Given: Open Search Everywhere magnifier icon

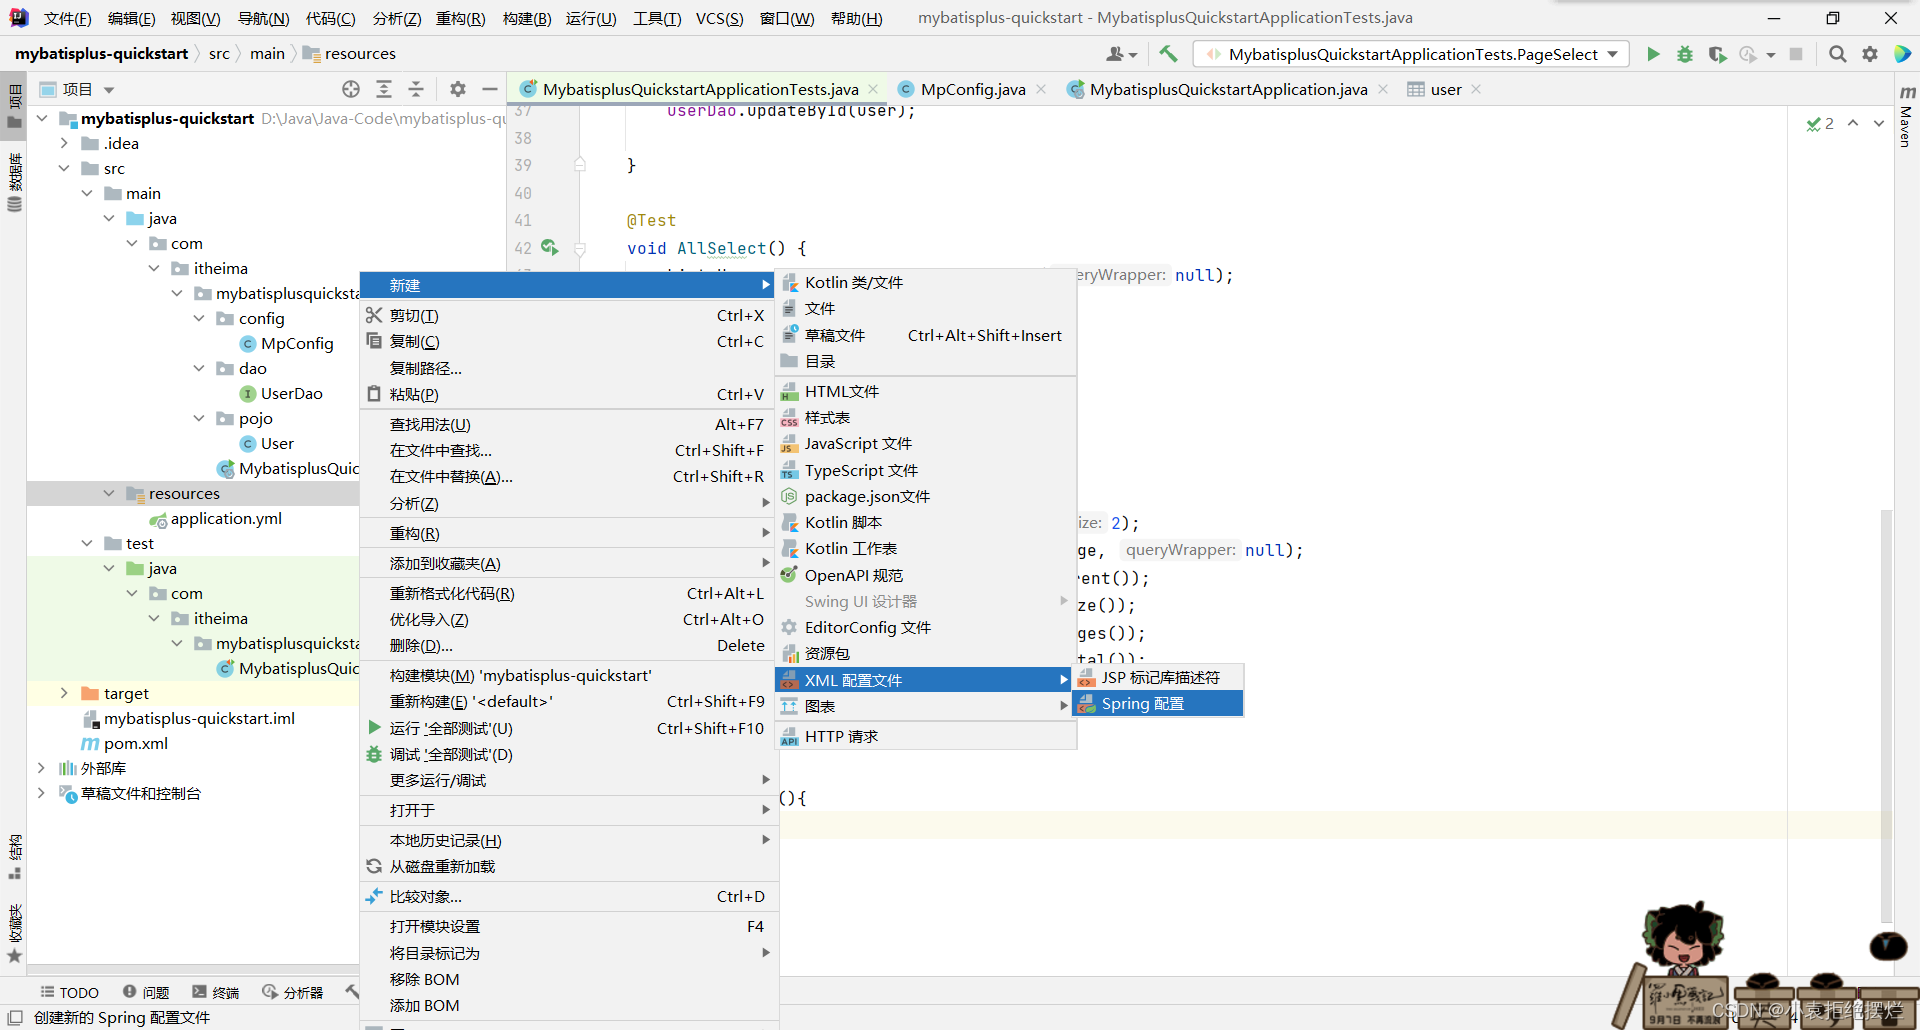Looking at the screenshot, I should click(1837, 54).
